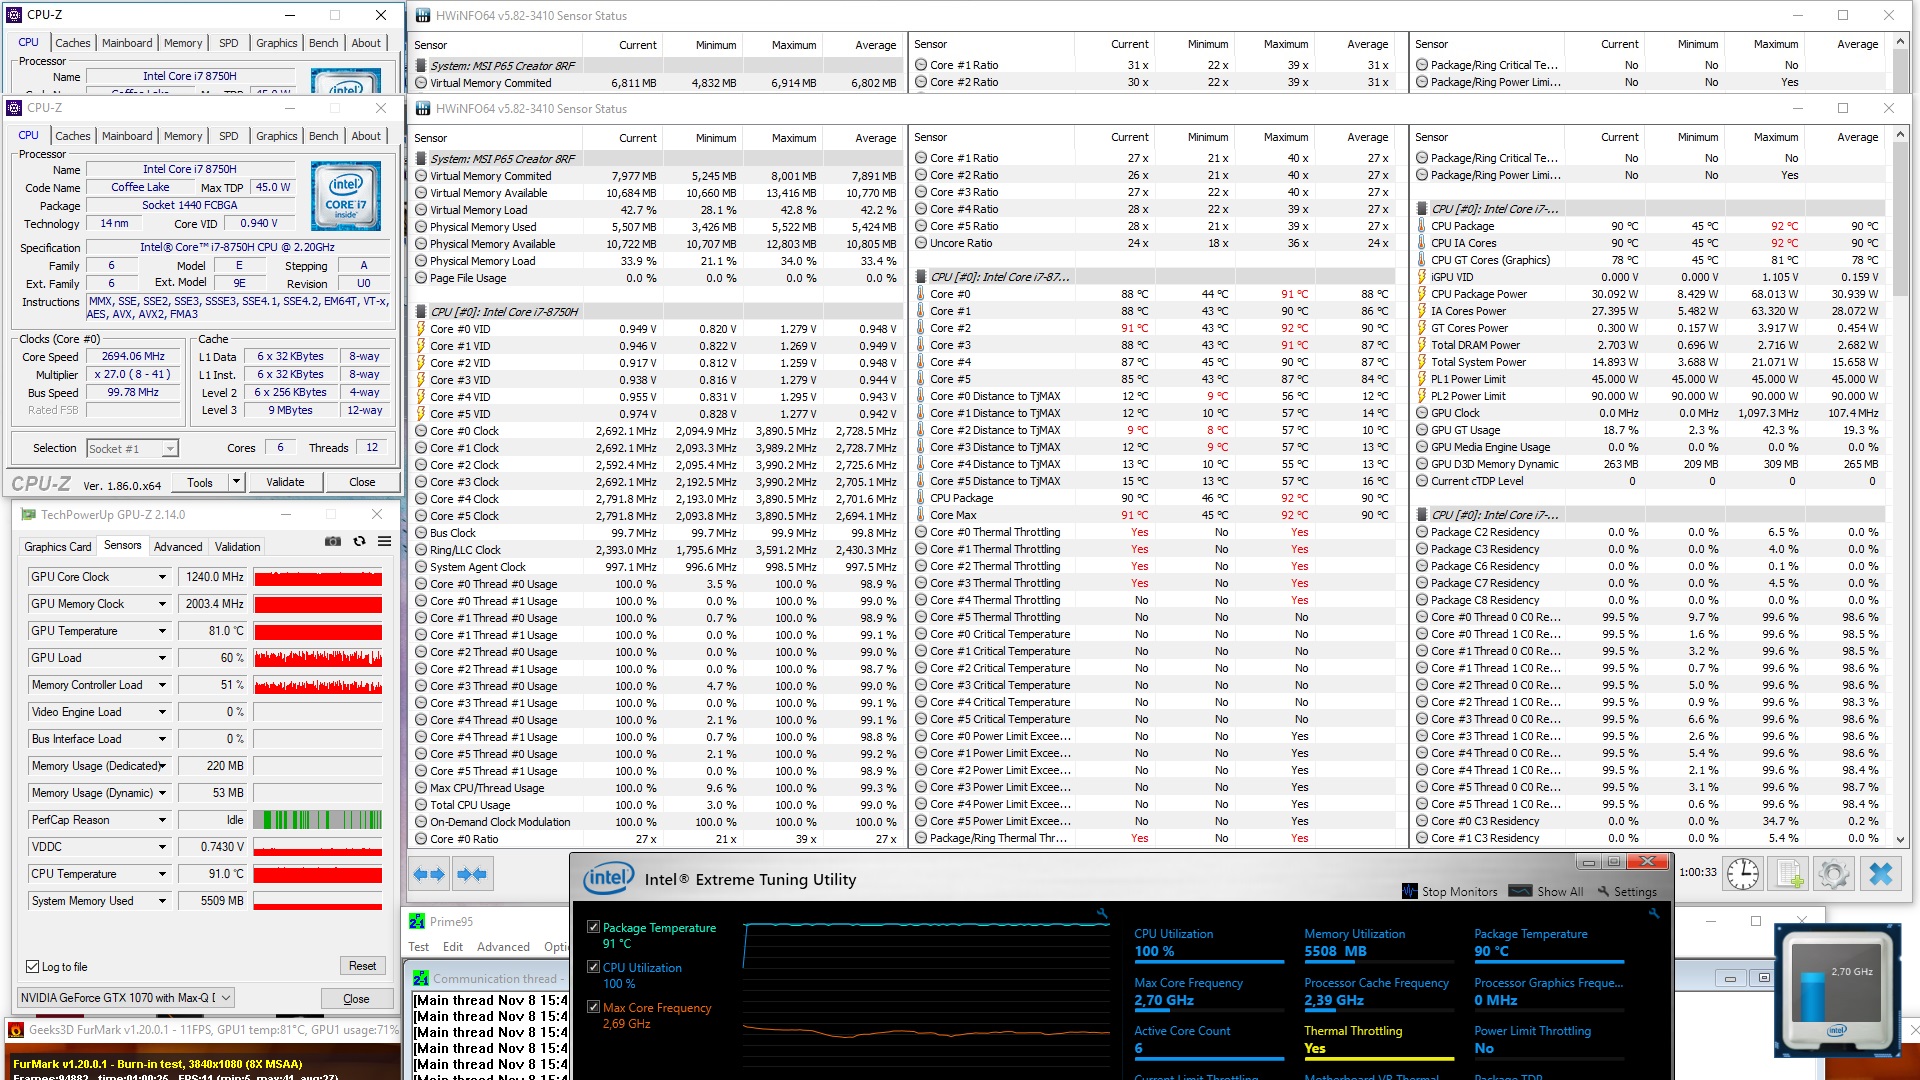The image size is (1920, 1080).
Task: Open NVIDIA GeForce GTX 1070 GPU selector
Action: pyautogui.click(x=126, y=998)
